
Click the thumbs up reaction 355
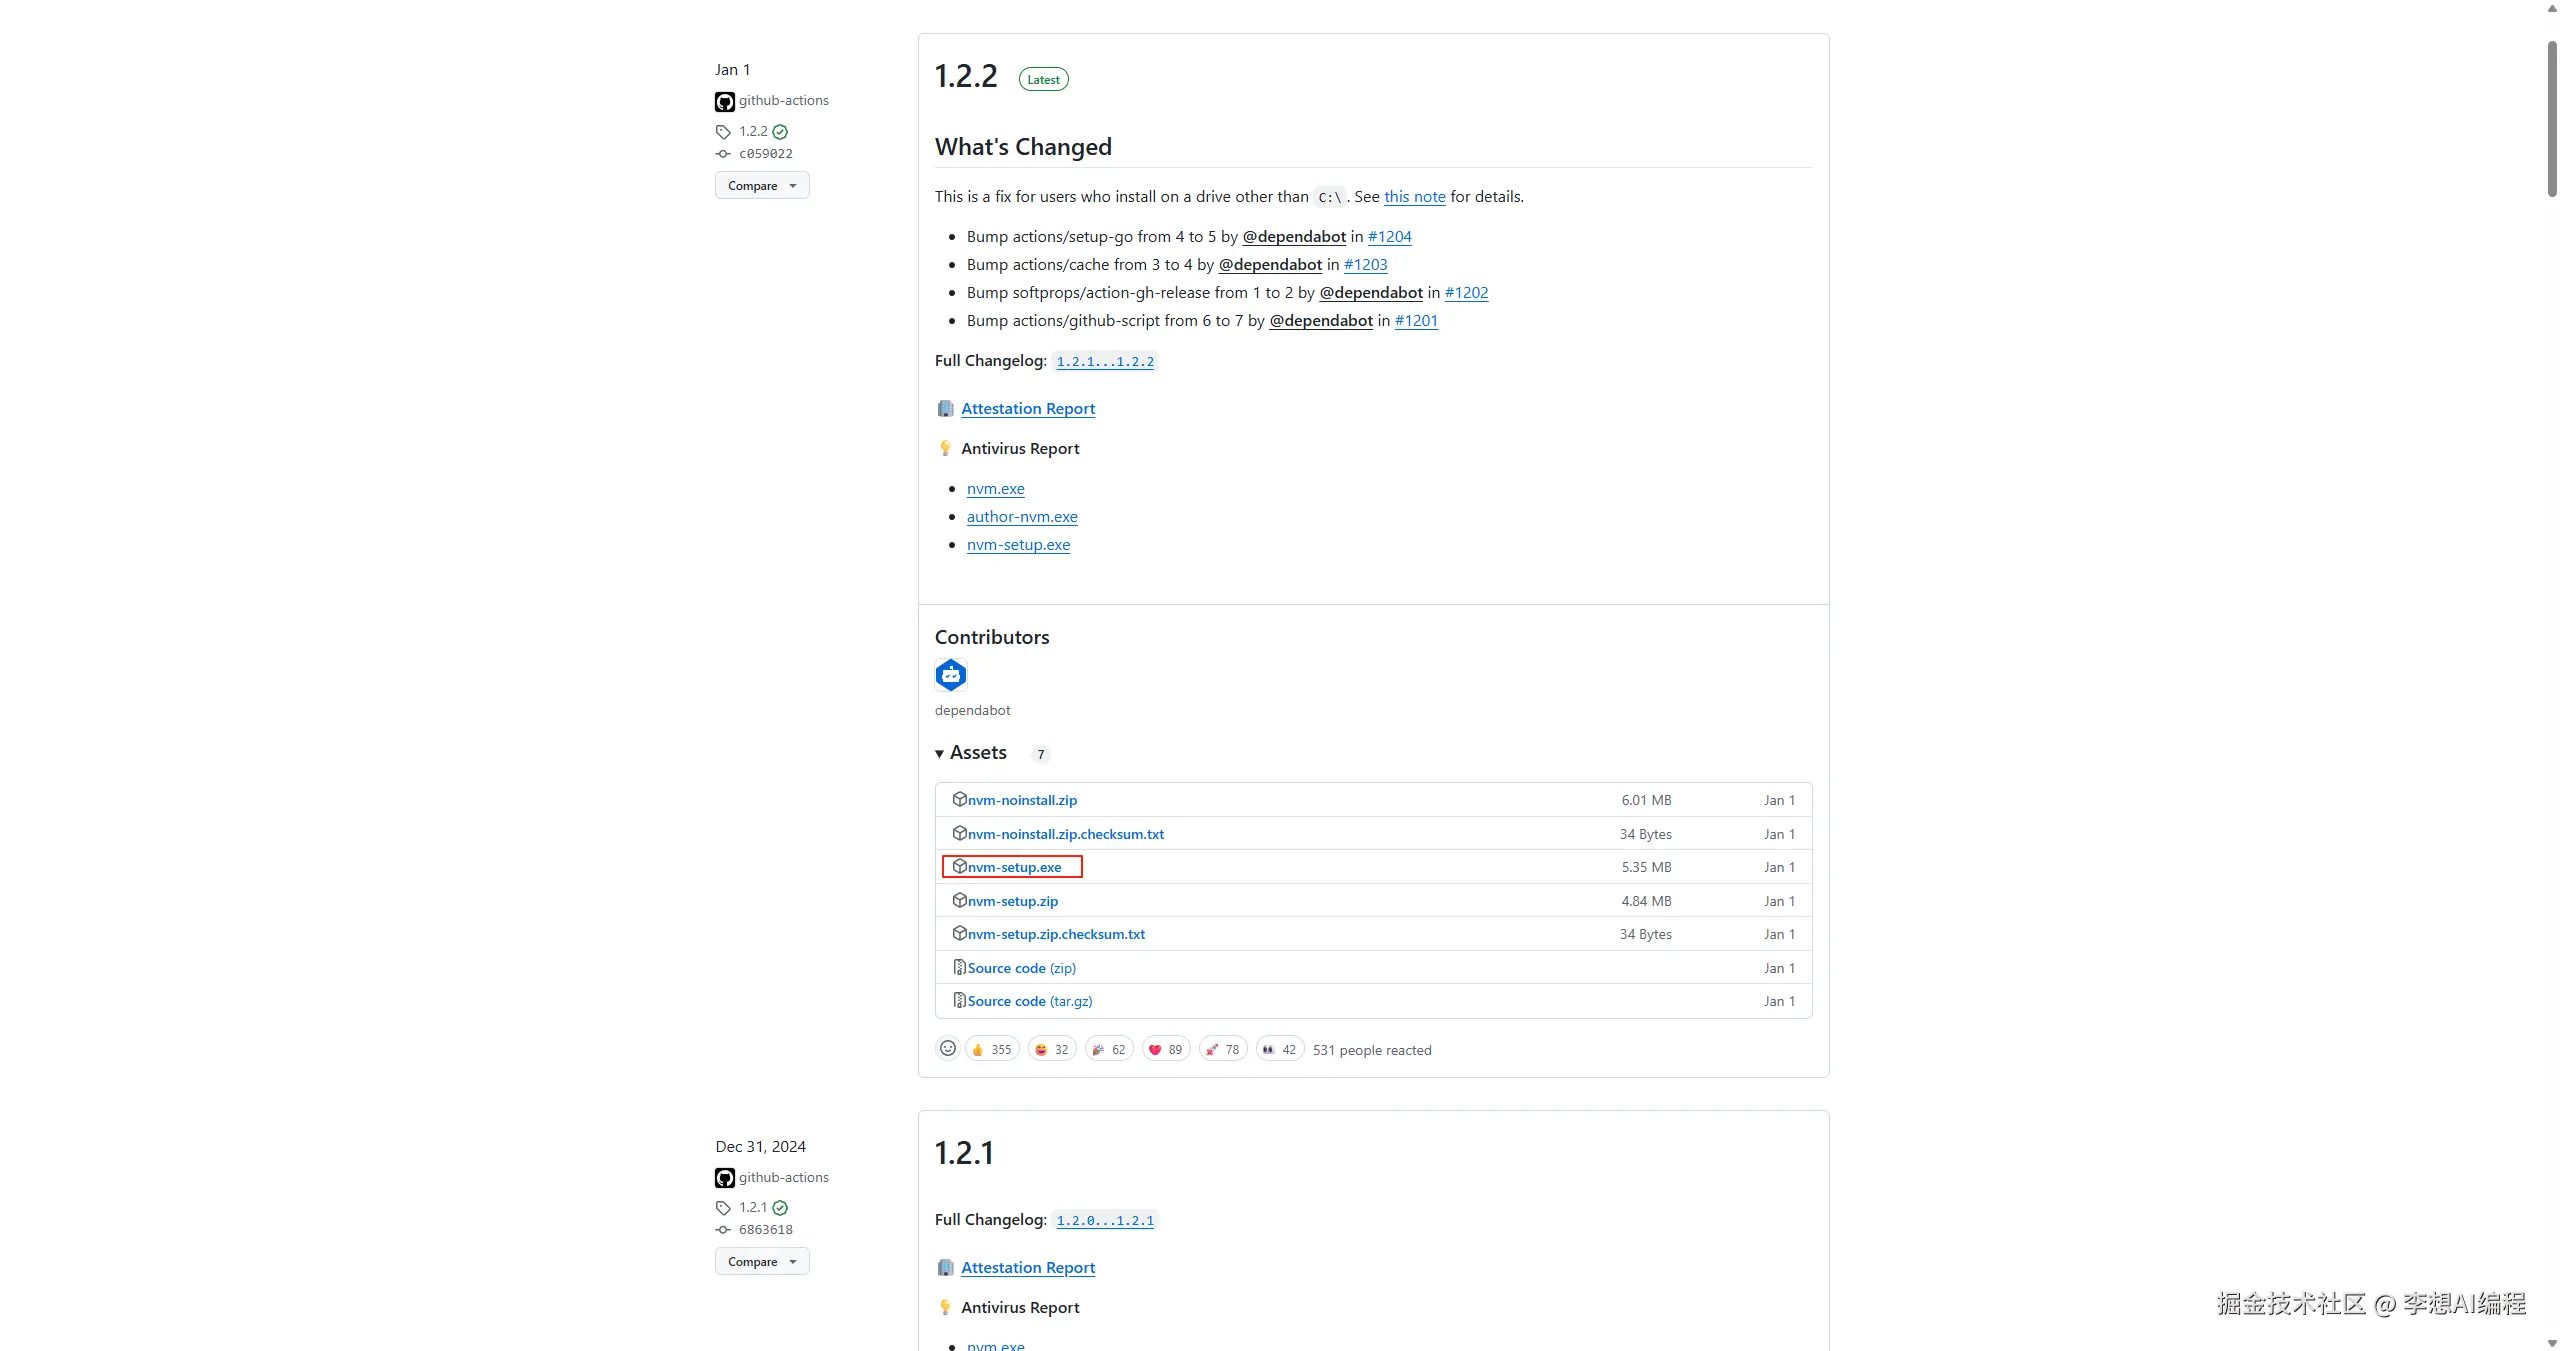[x=991, y=1049]
